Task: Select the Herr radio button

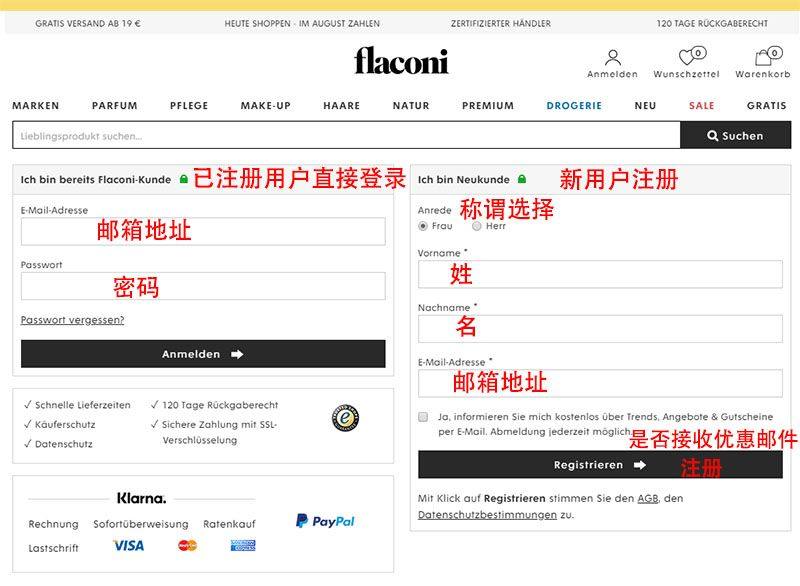Action: [477, 226]
